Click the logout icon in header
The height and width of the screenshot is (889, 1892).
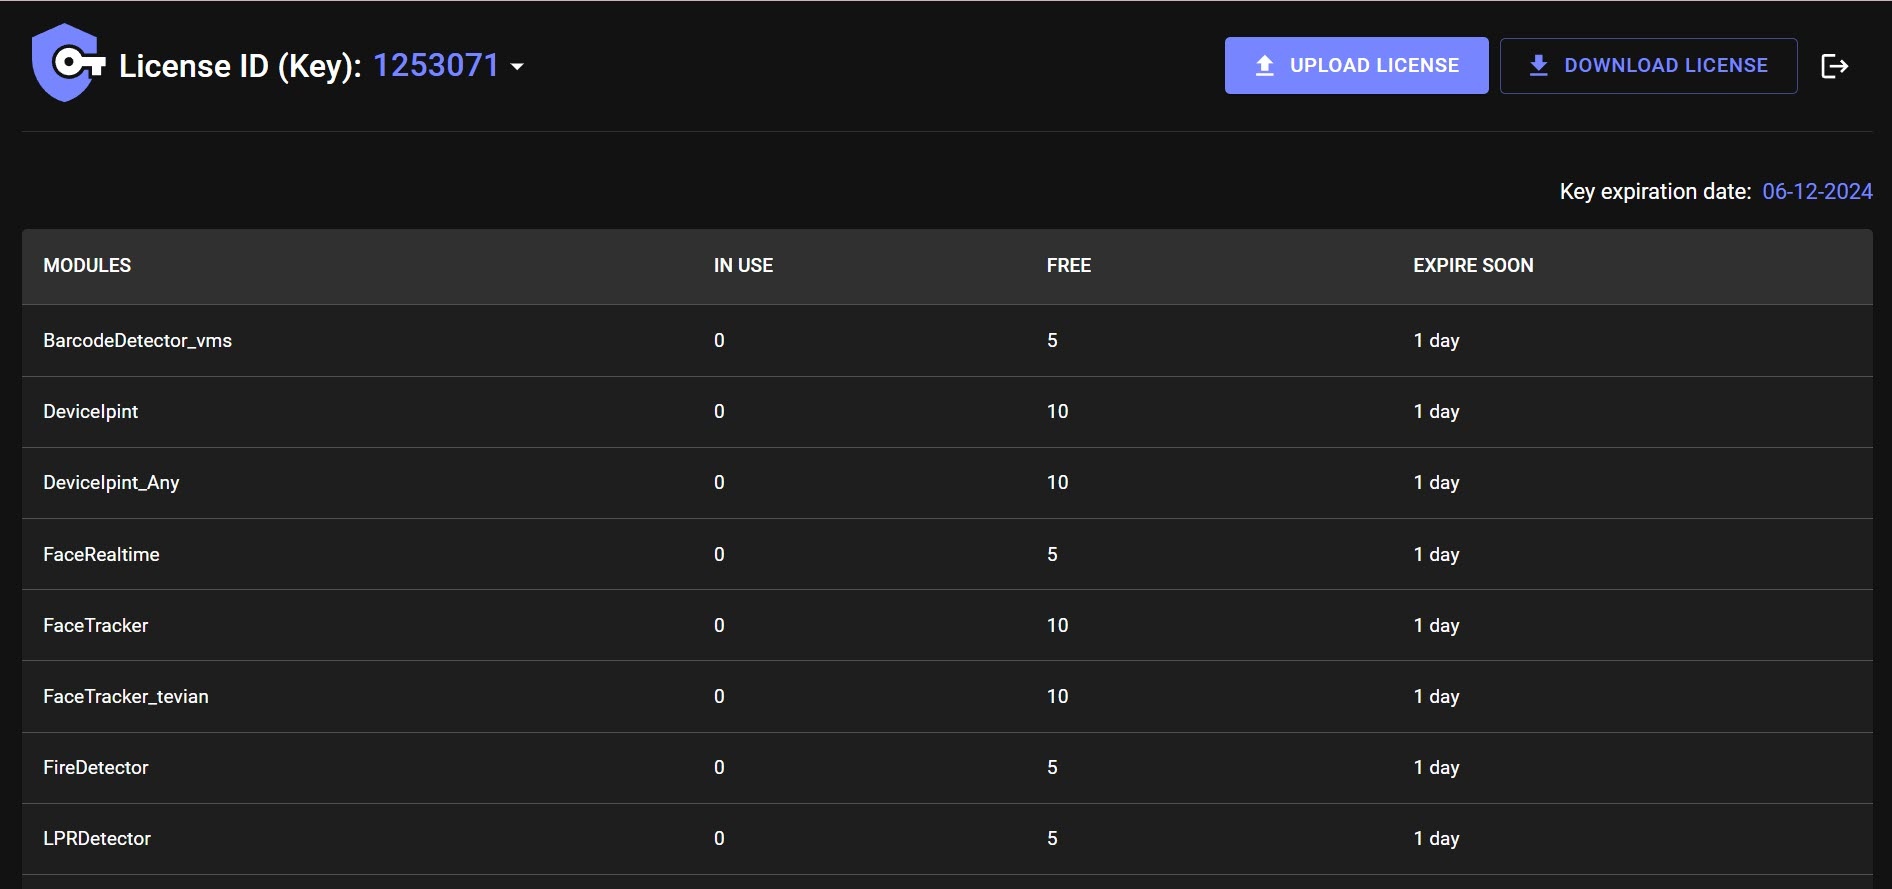coord(1834,66)
